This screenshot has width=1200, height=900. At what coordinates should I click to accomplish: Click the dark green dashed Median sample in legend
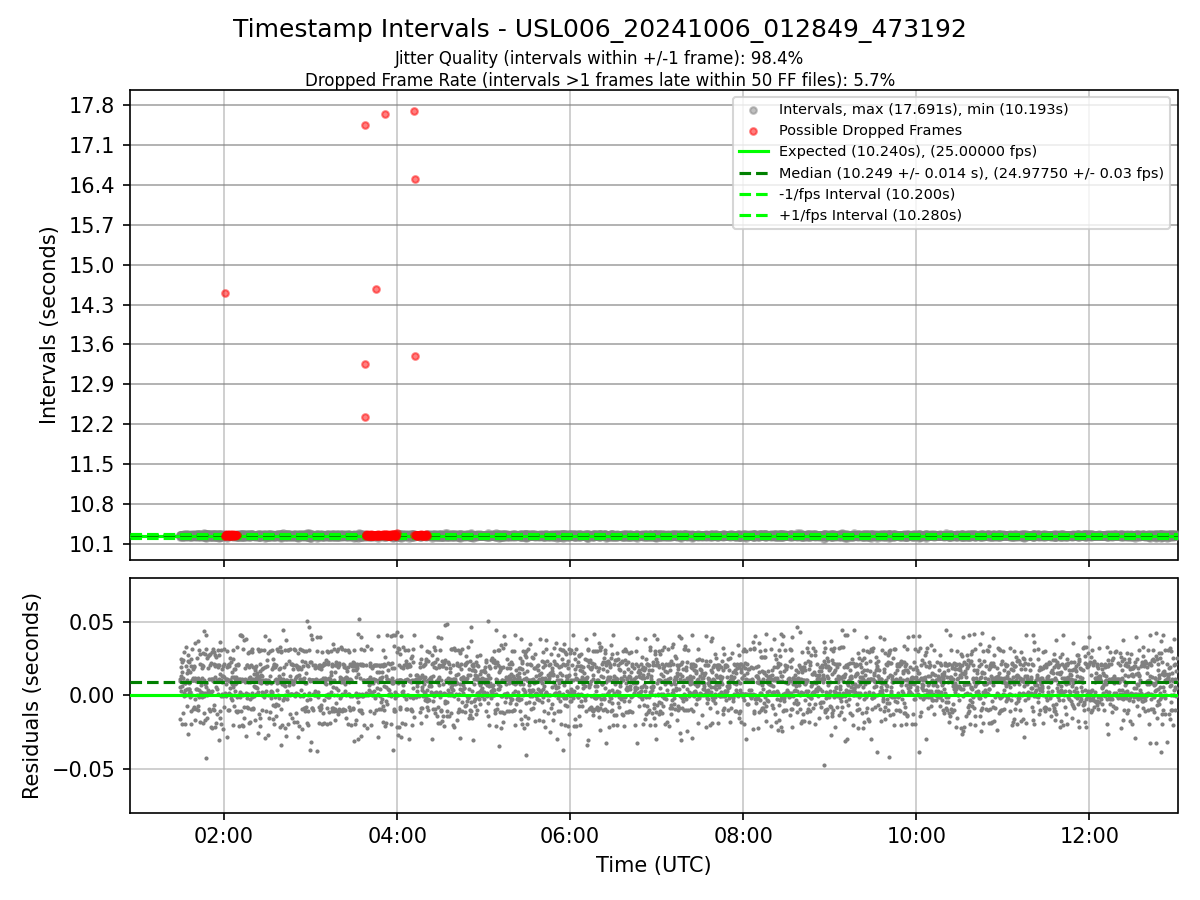pos(753,173)
